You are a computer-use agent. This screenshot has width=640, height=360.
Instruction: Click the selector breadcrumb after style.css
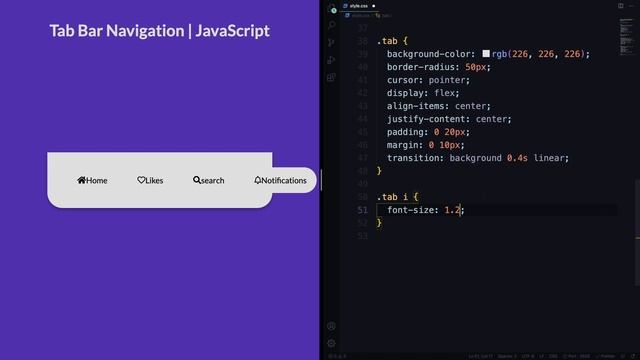tap(383, 16)
